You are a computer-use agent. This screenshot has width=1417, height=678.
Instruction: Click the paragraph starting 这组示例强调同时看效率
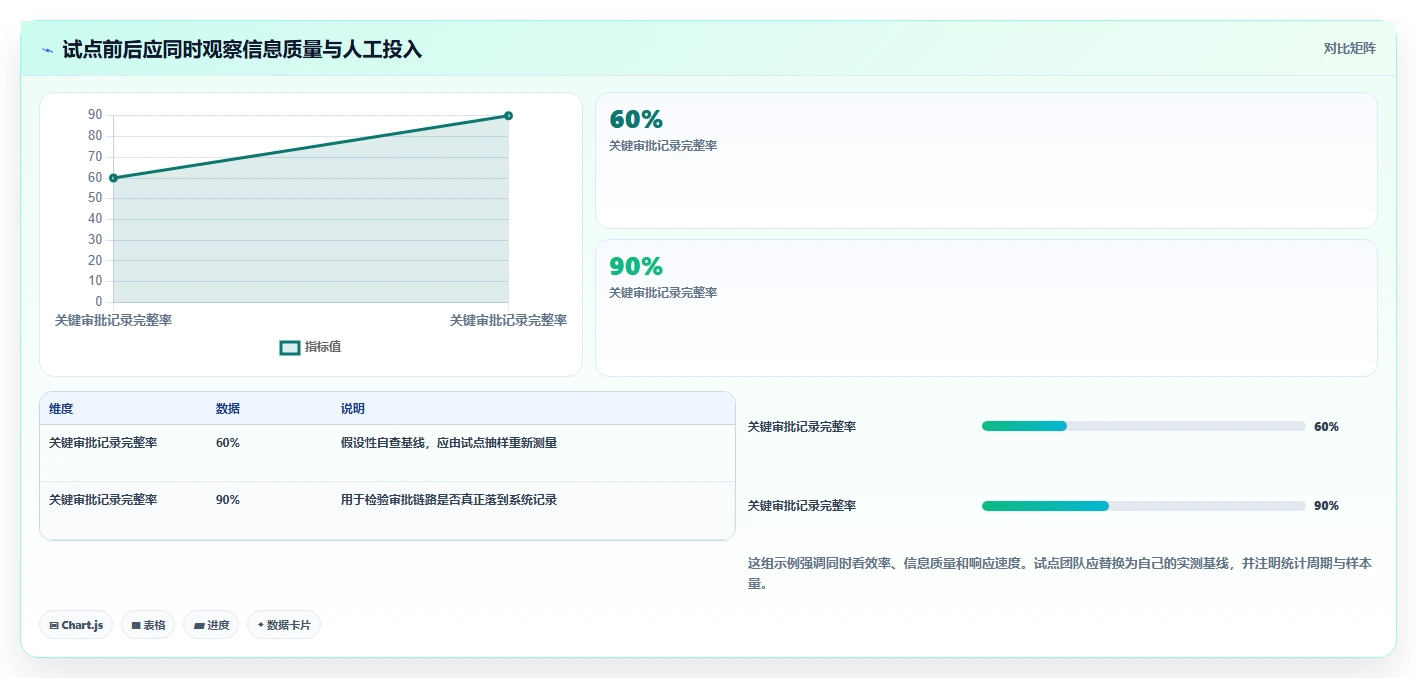pyautogui.click(x=1060, y=573)
